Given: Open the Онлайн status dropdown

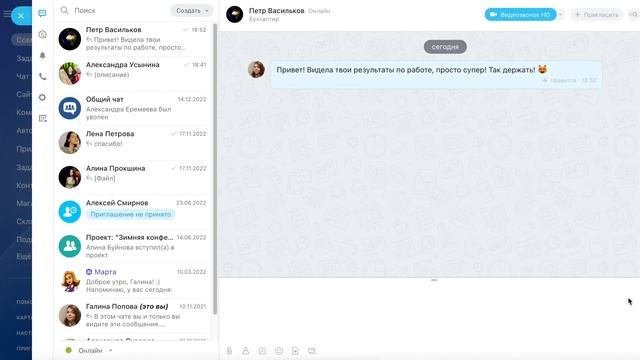Looking at the screenshot, I should (95, 351).
